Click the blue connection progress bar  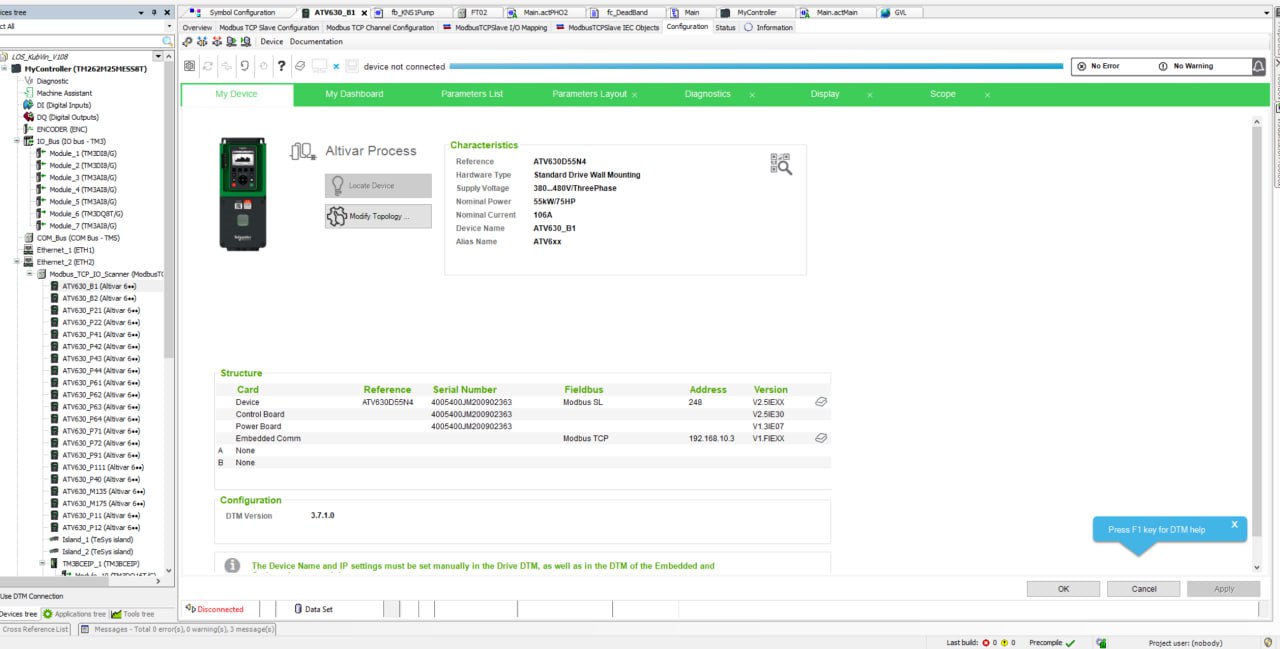point(756,66)
